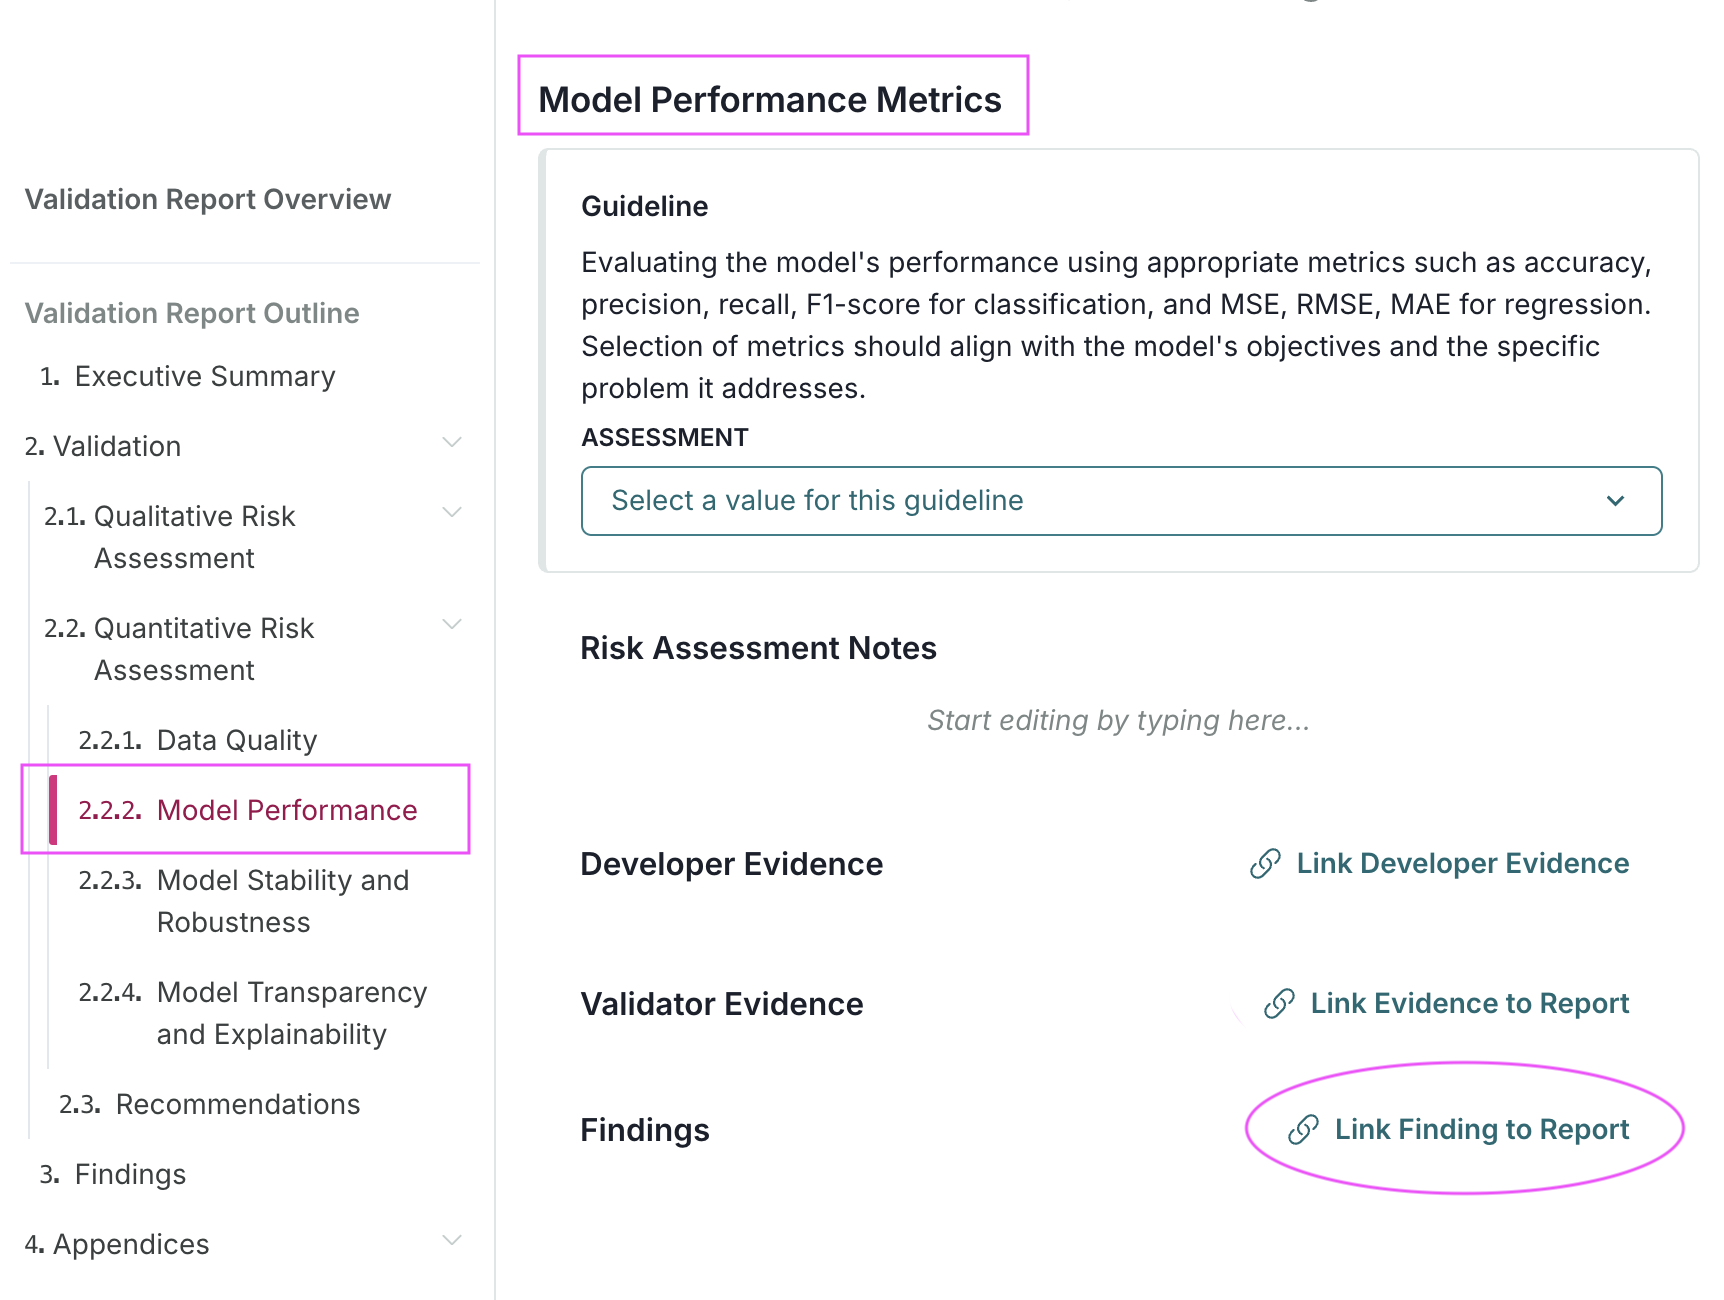
Task: Collapse the 2. Validation section
Action: tap(452, 442)
